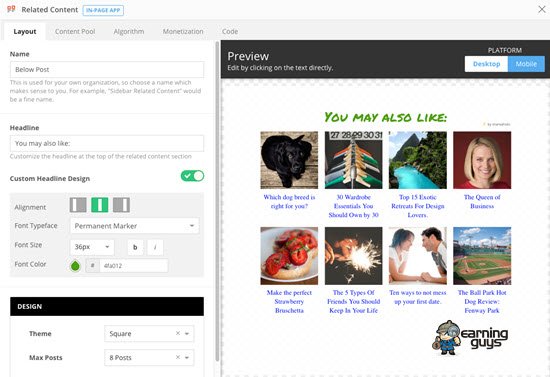Open 'Top 15 Exotic Retreats' link
This screenshot has width=550, height=377.
coord(418,206)
